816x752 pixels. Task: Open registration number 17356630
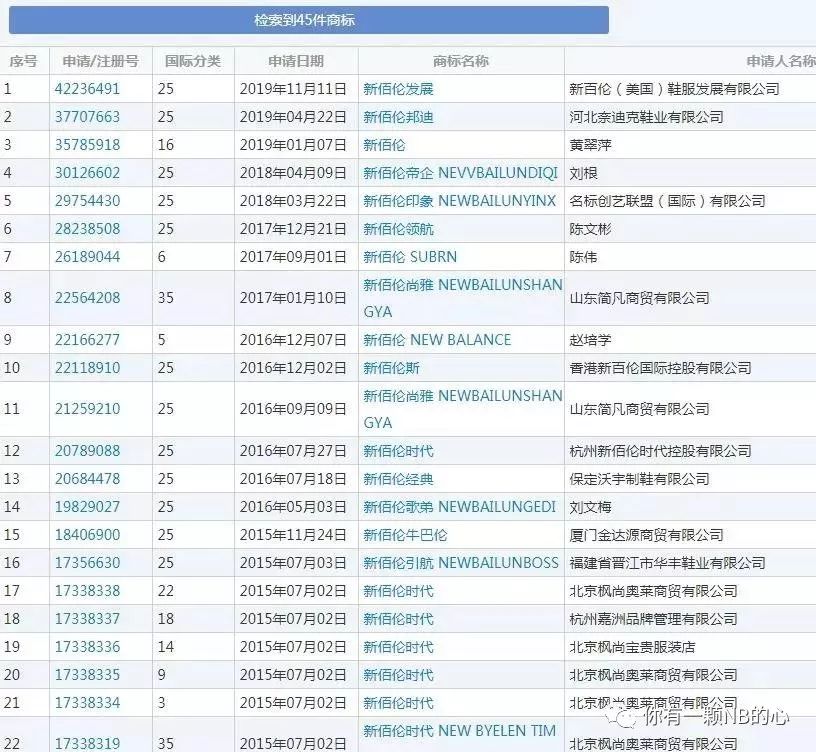[87, 563]
